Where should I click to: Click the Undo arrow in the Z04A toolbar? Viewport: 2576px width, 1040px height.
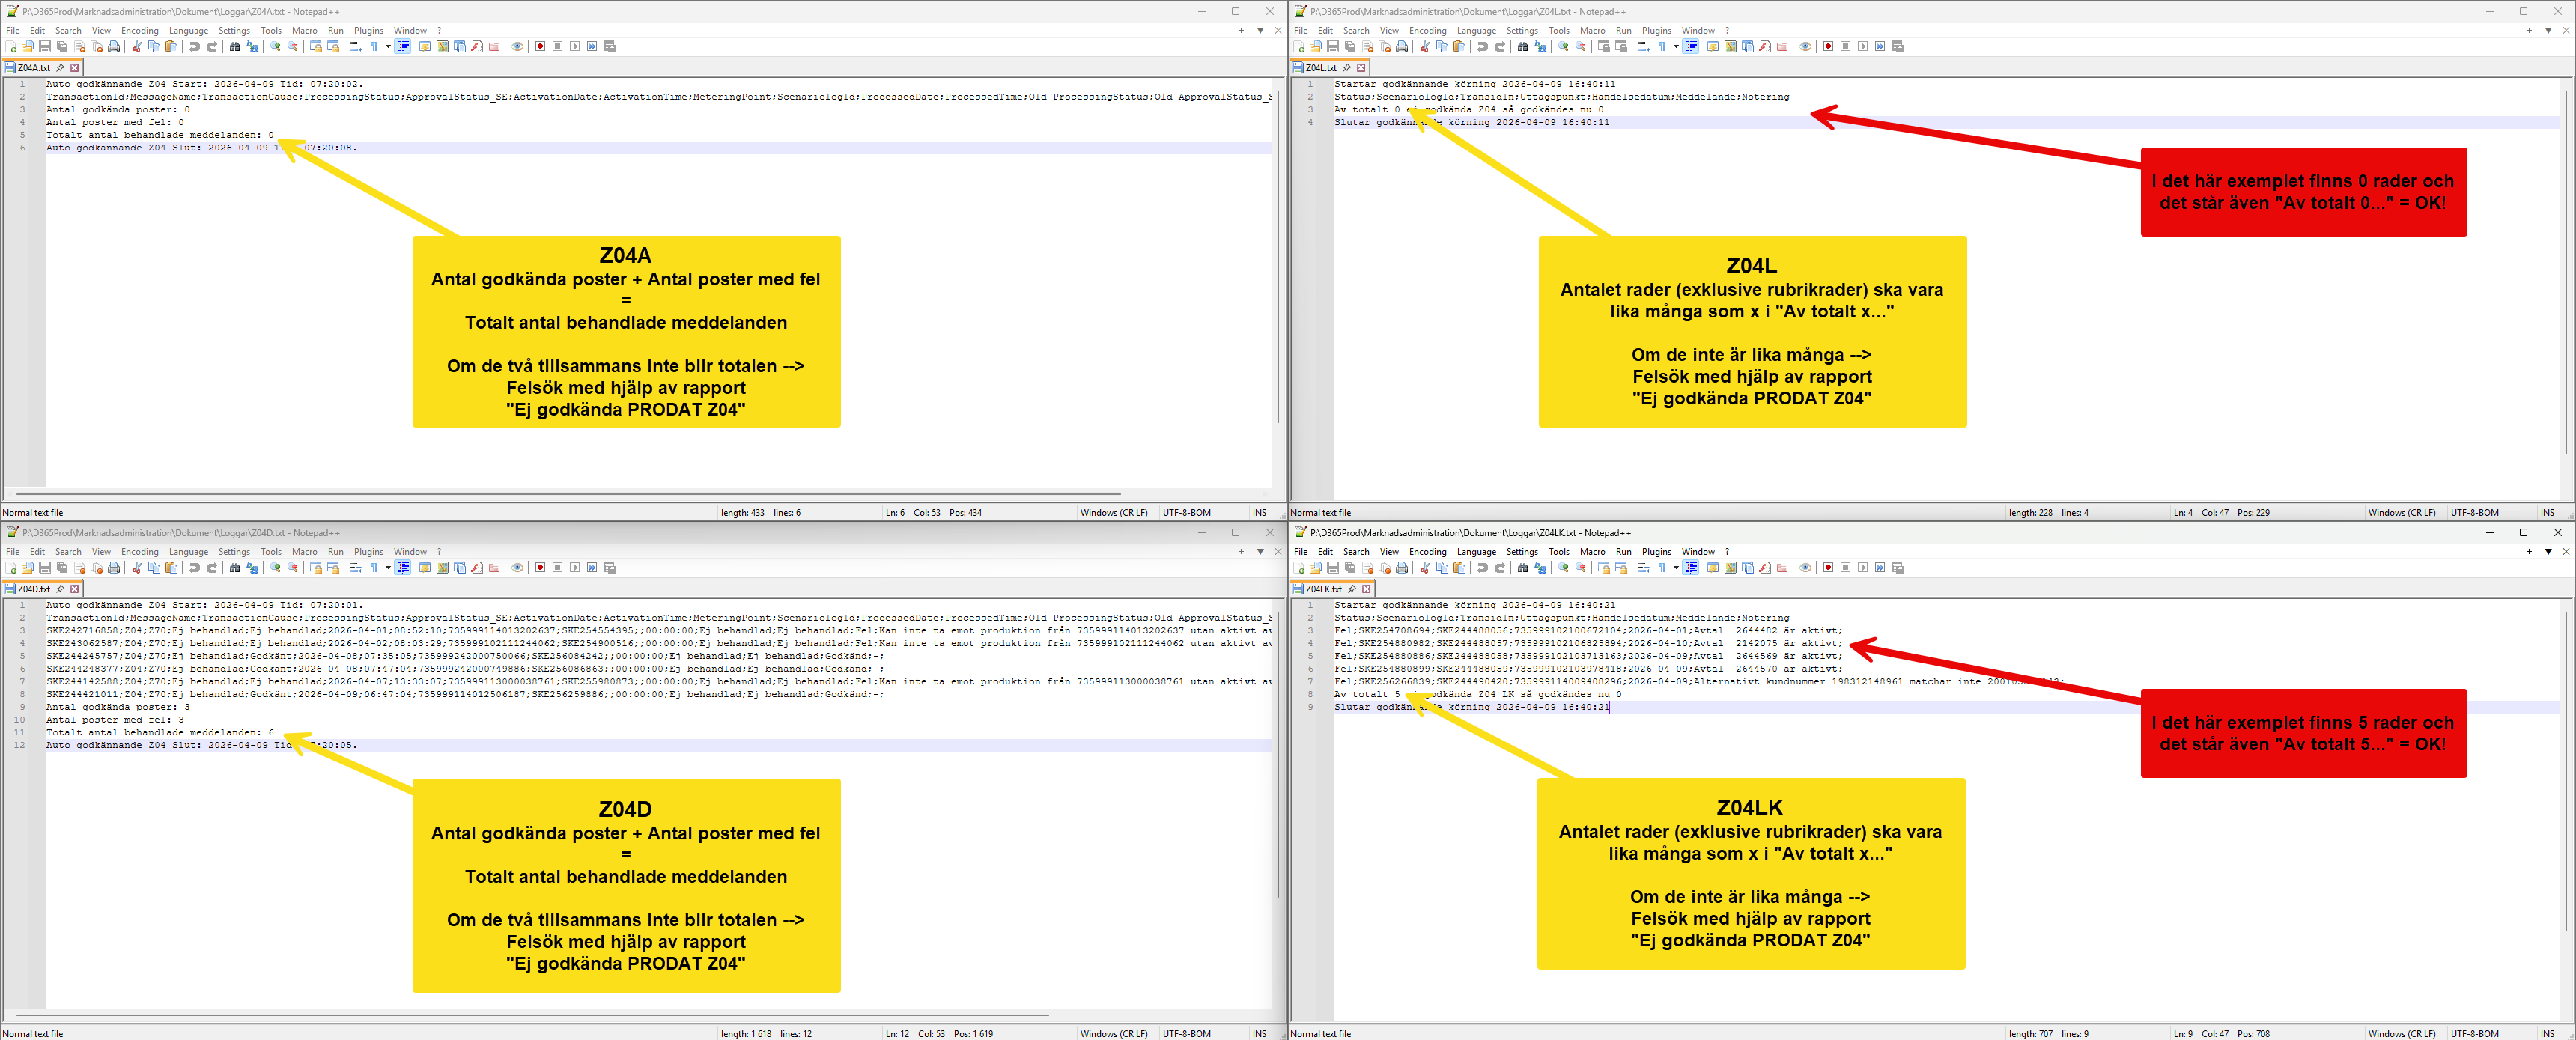pyautogui.click(x=194, y=46)
